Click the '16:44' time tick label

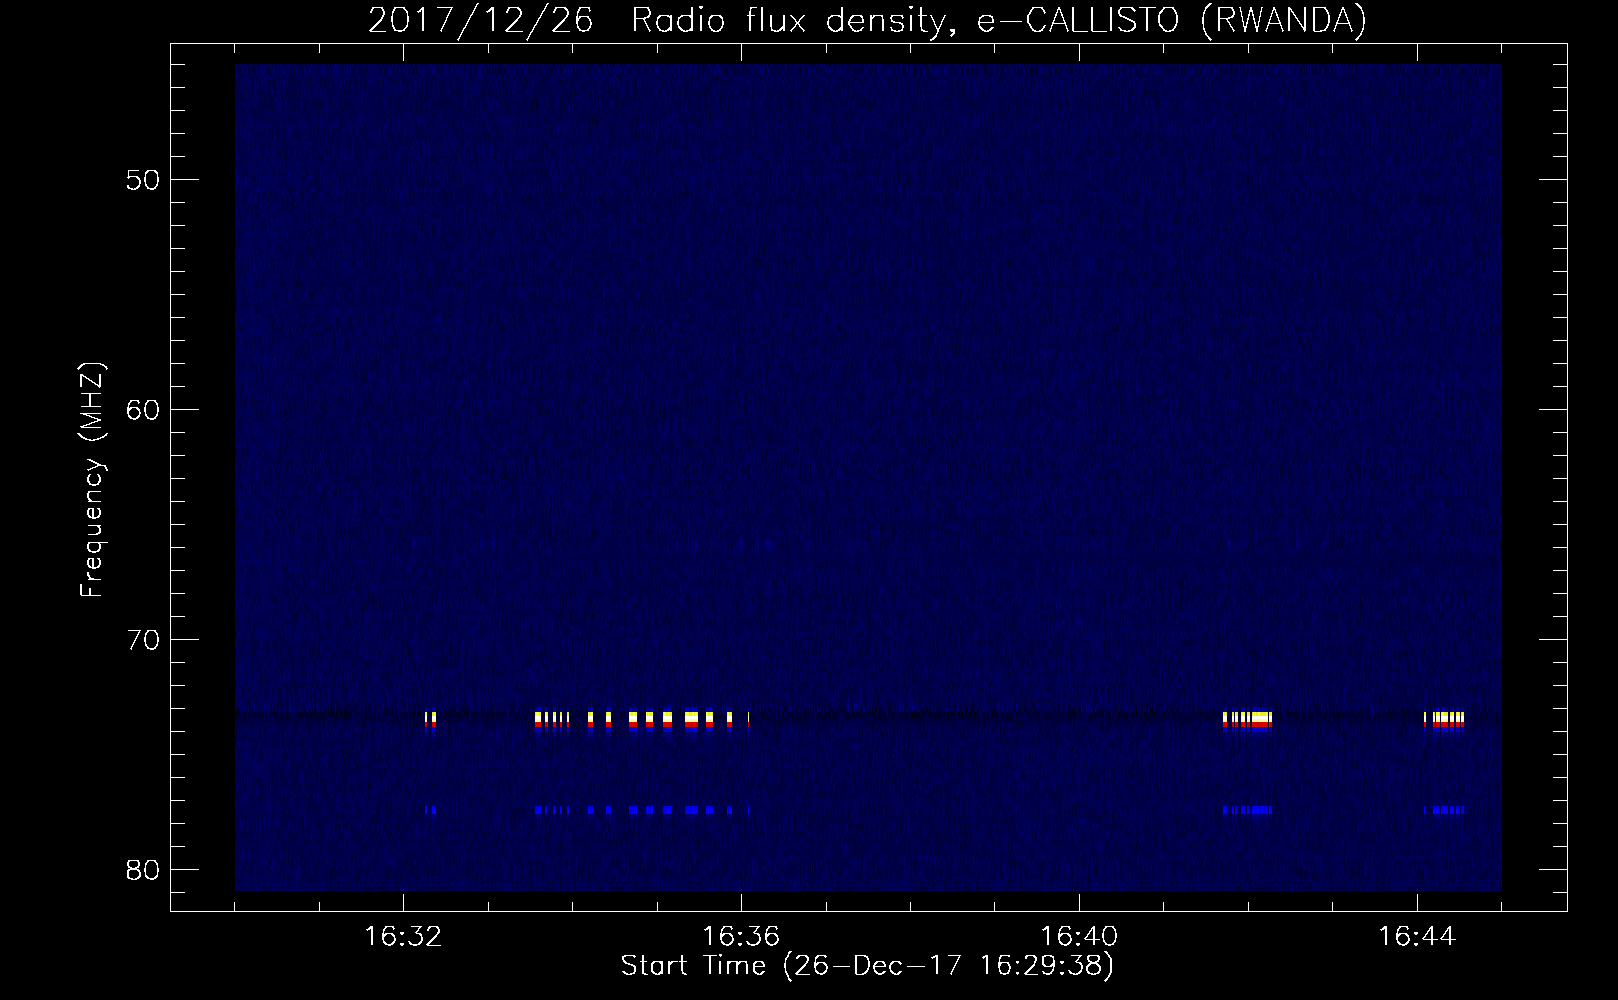1417,937
